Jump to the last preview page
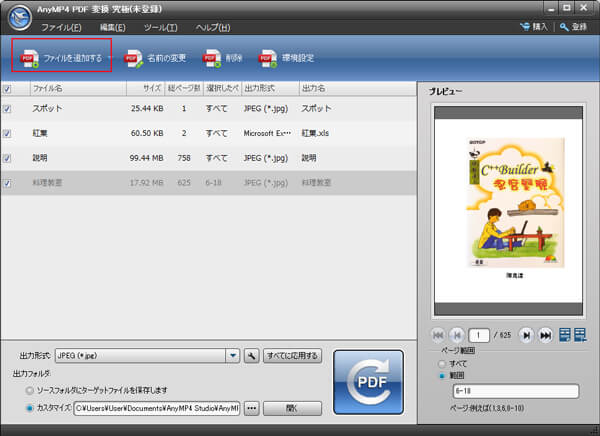600x436 pixels. [x=546, y=335]
